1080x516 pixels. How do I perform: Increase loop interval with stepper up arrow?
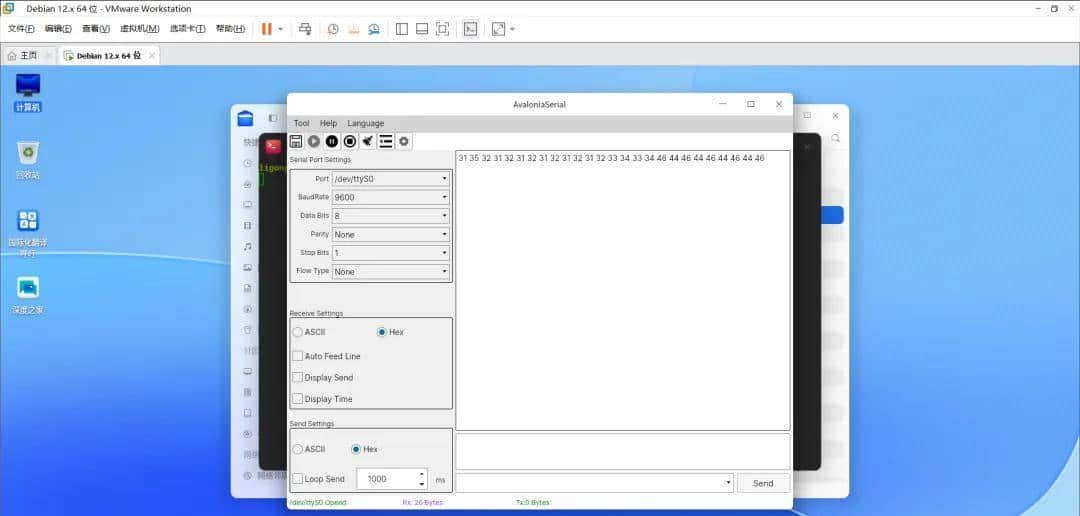pos(422,474)
